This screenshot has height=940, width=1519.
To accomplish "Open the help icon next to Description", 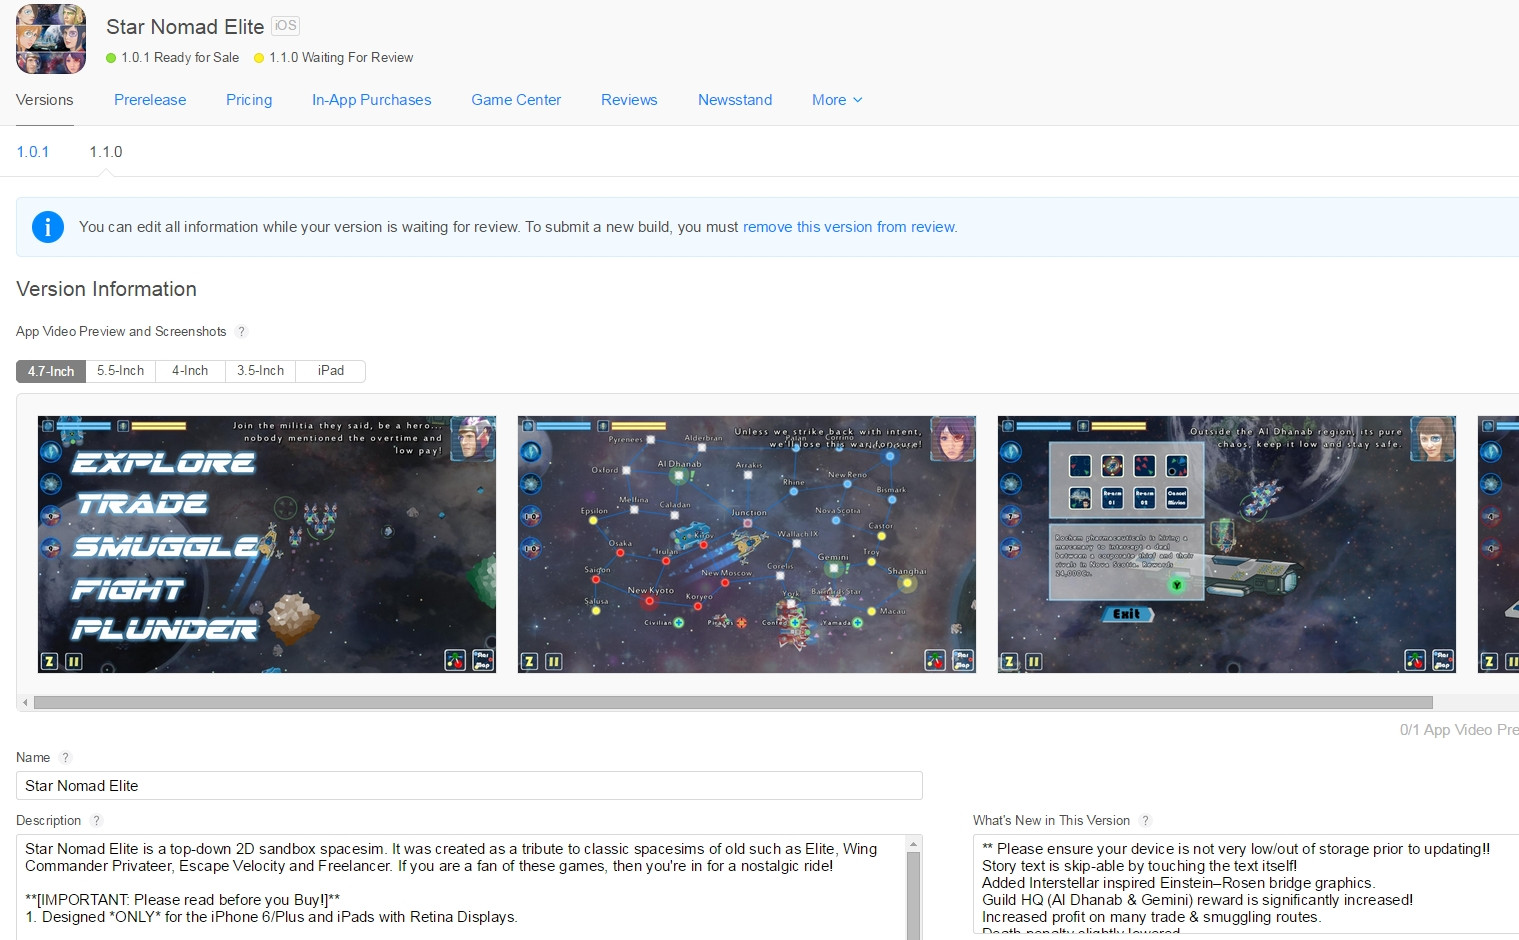I will [97, 821].
